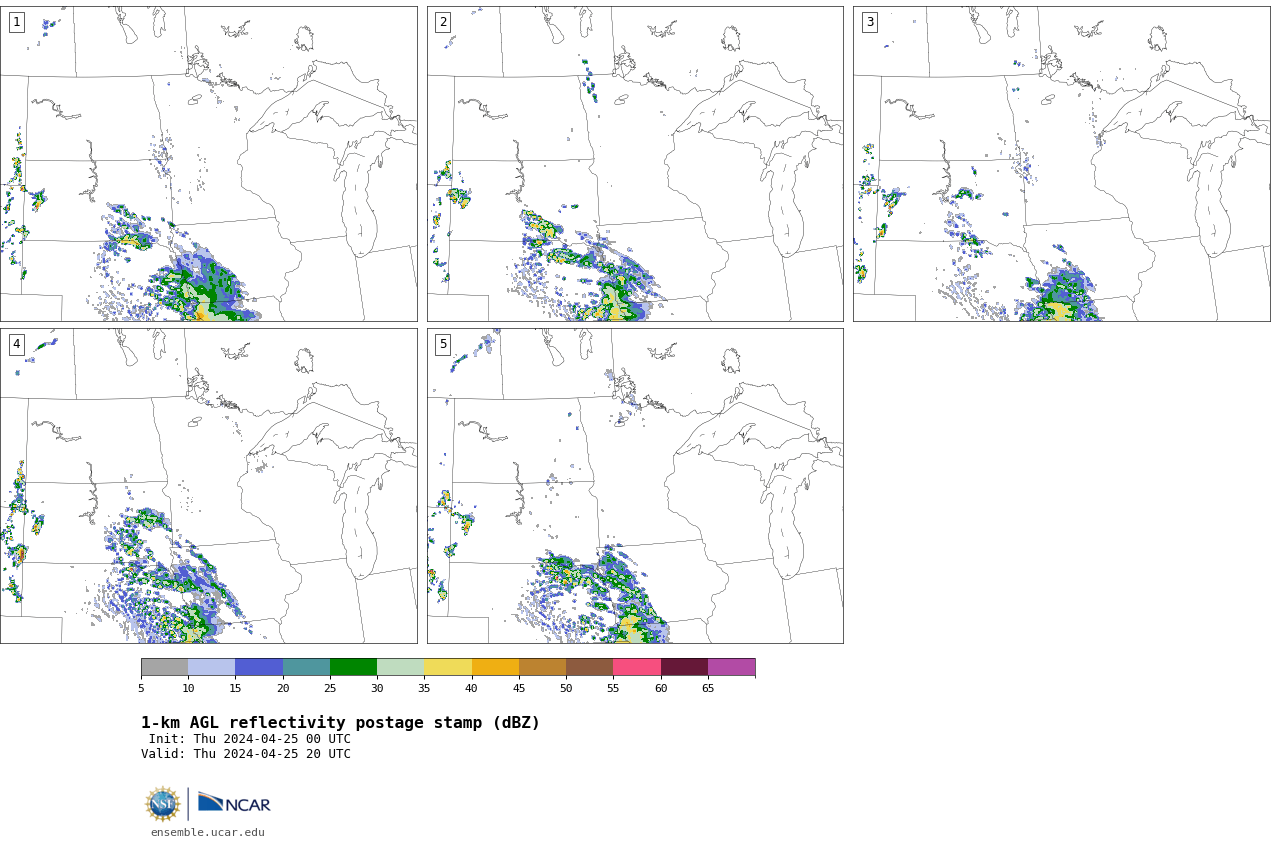
Task: Click the NSF logo icon
Action: [163, 804]
